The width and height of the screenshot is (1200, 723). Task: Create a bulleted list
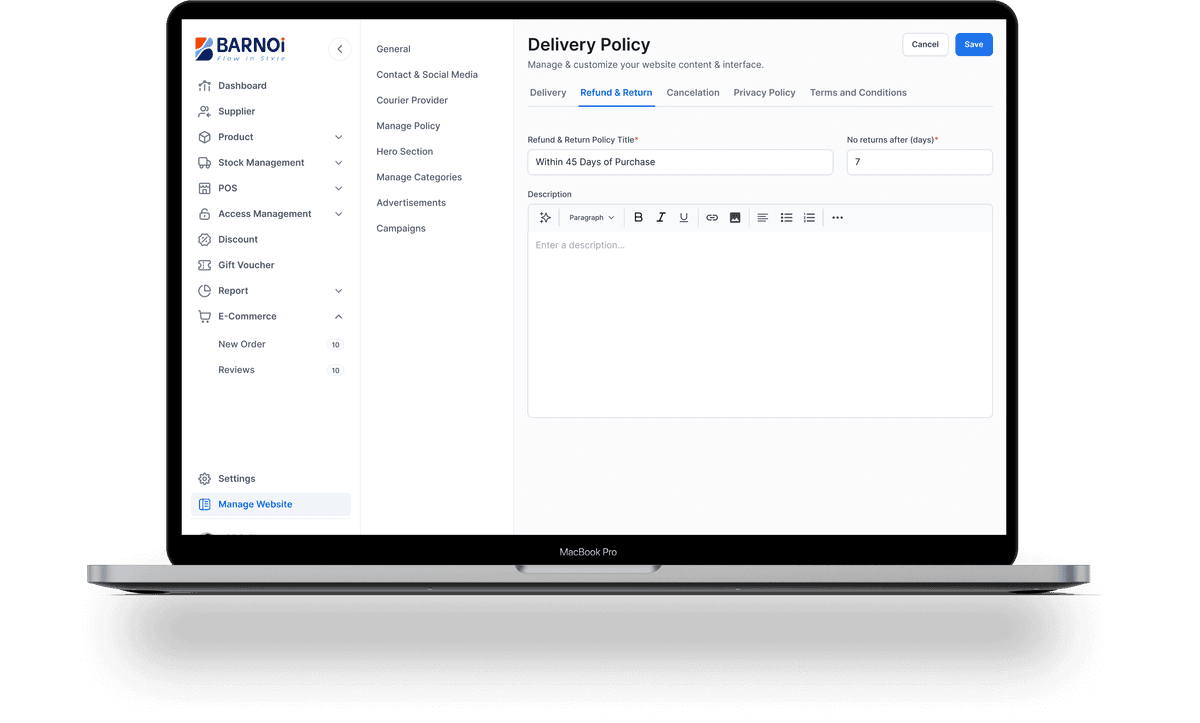[x=787, y=218]
